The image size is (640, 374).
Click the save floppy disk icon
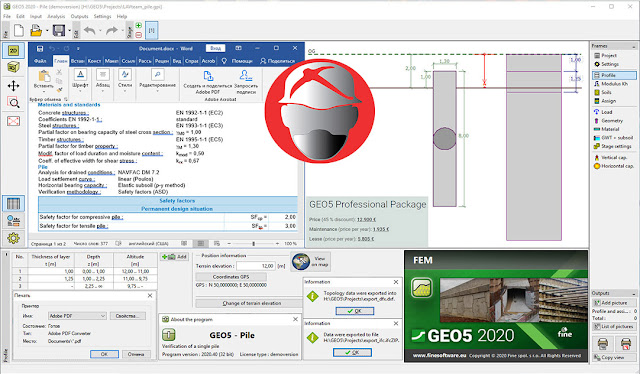click(59, 31)
